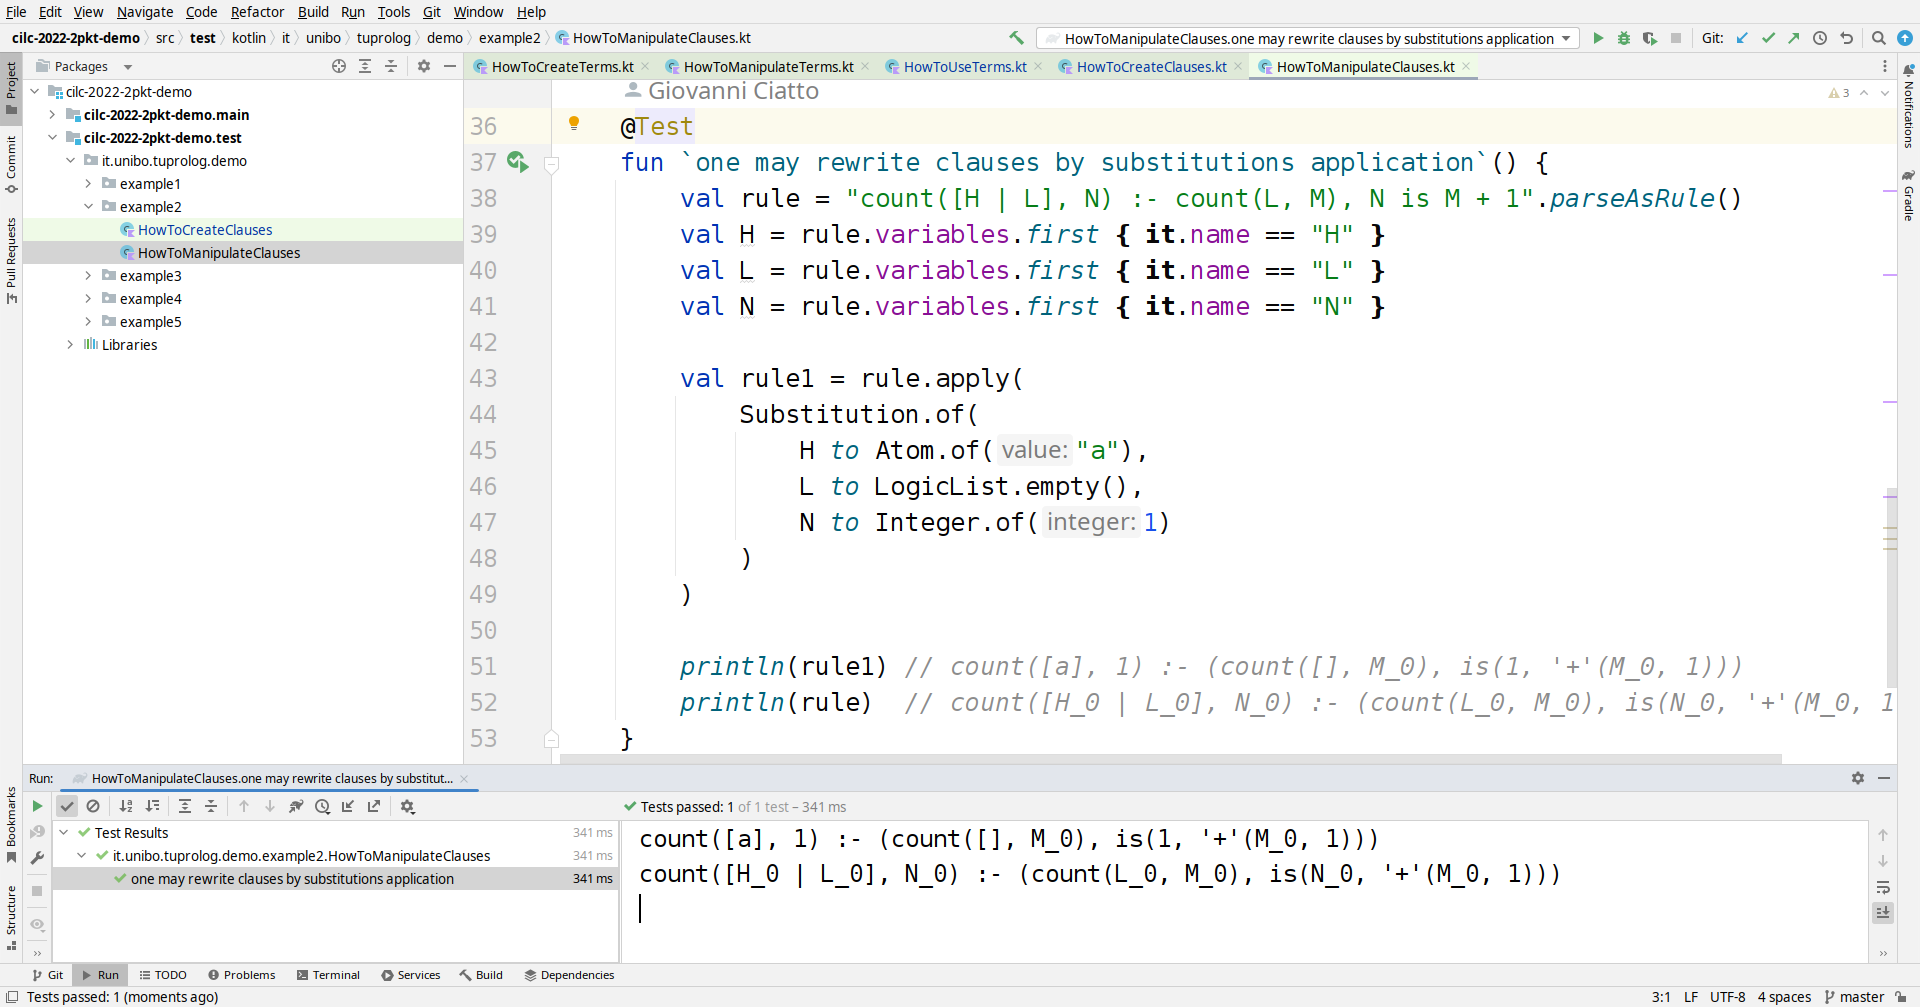The image size is (1920, 1007).
Task: Collapse cilc-2022-2pkt-demo.test module
Action: 52,138
